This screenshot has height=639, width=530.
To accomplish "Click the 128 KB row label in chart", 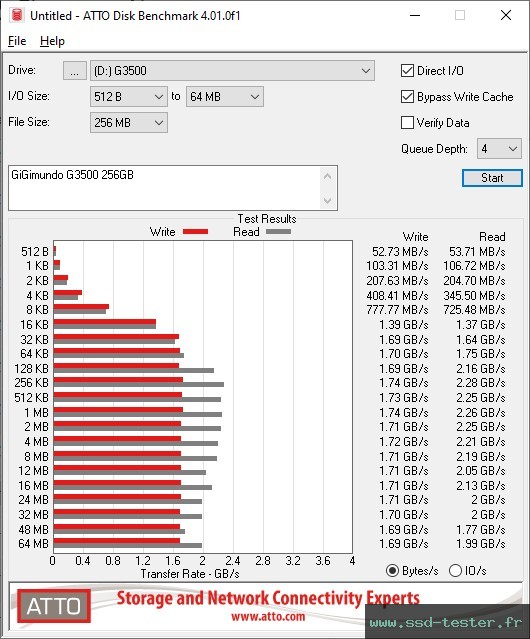I will [31, 369].
